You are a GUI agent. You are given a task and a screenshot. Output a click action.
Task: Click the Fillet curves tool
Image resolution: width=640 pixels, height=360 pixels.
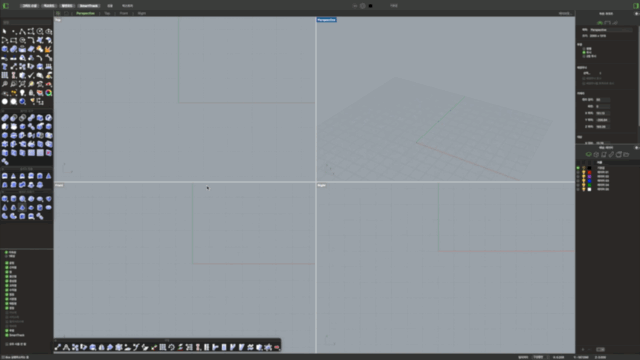31,40
